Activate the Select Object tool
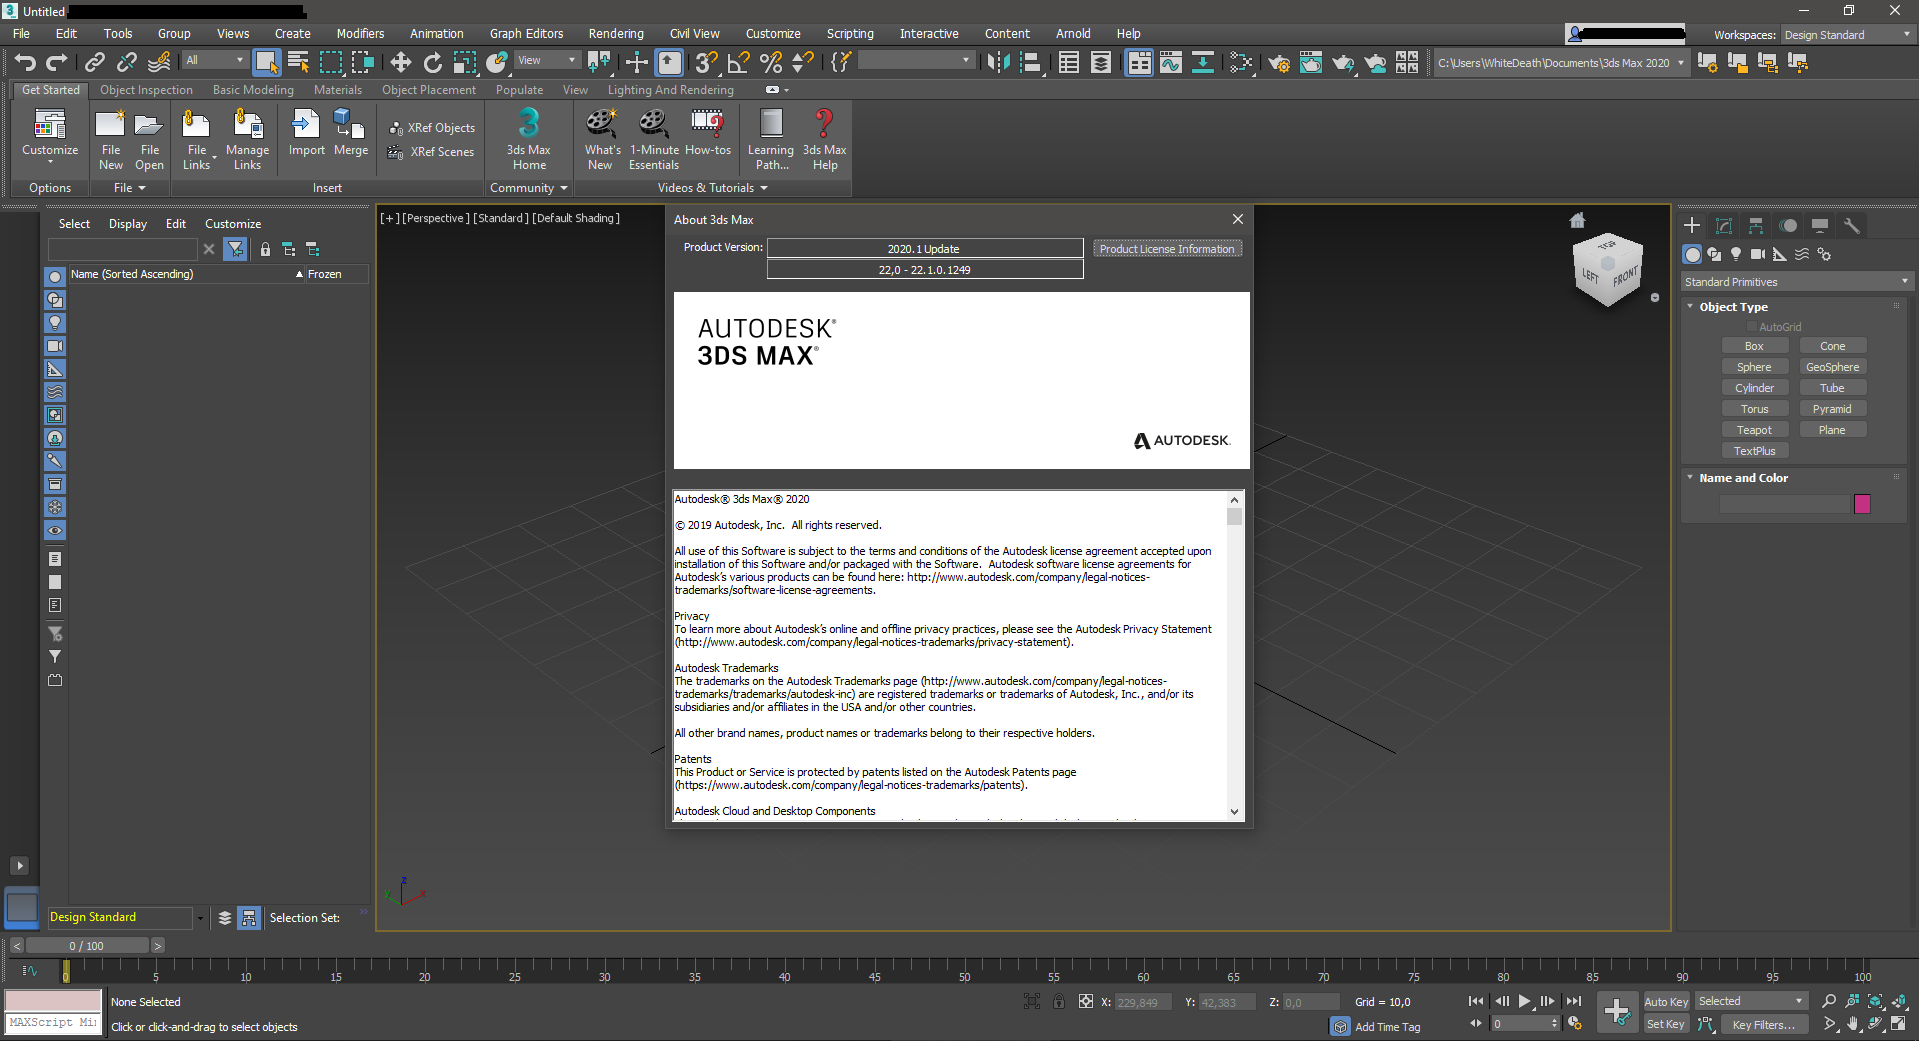 (266, 62)
